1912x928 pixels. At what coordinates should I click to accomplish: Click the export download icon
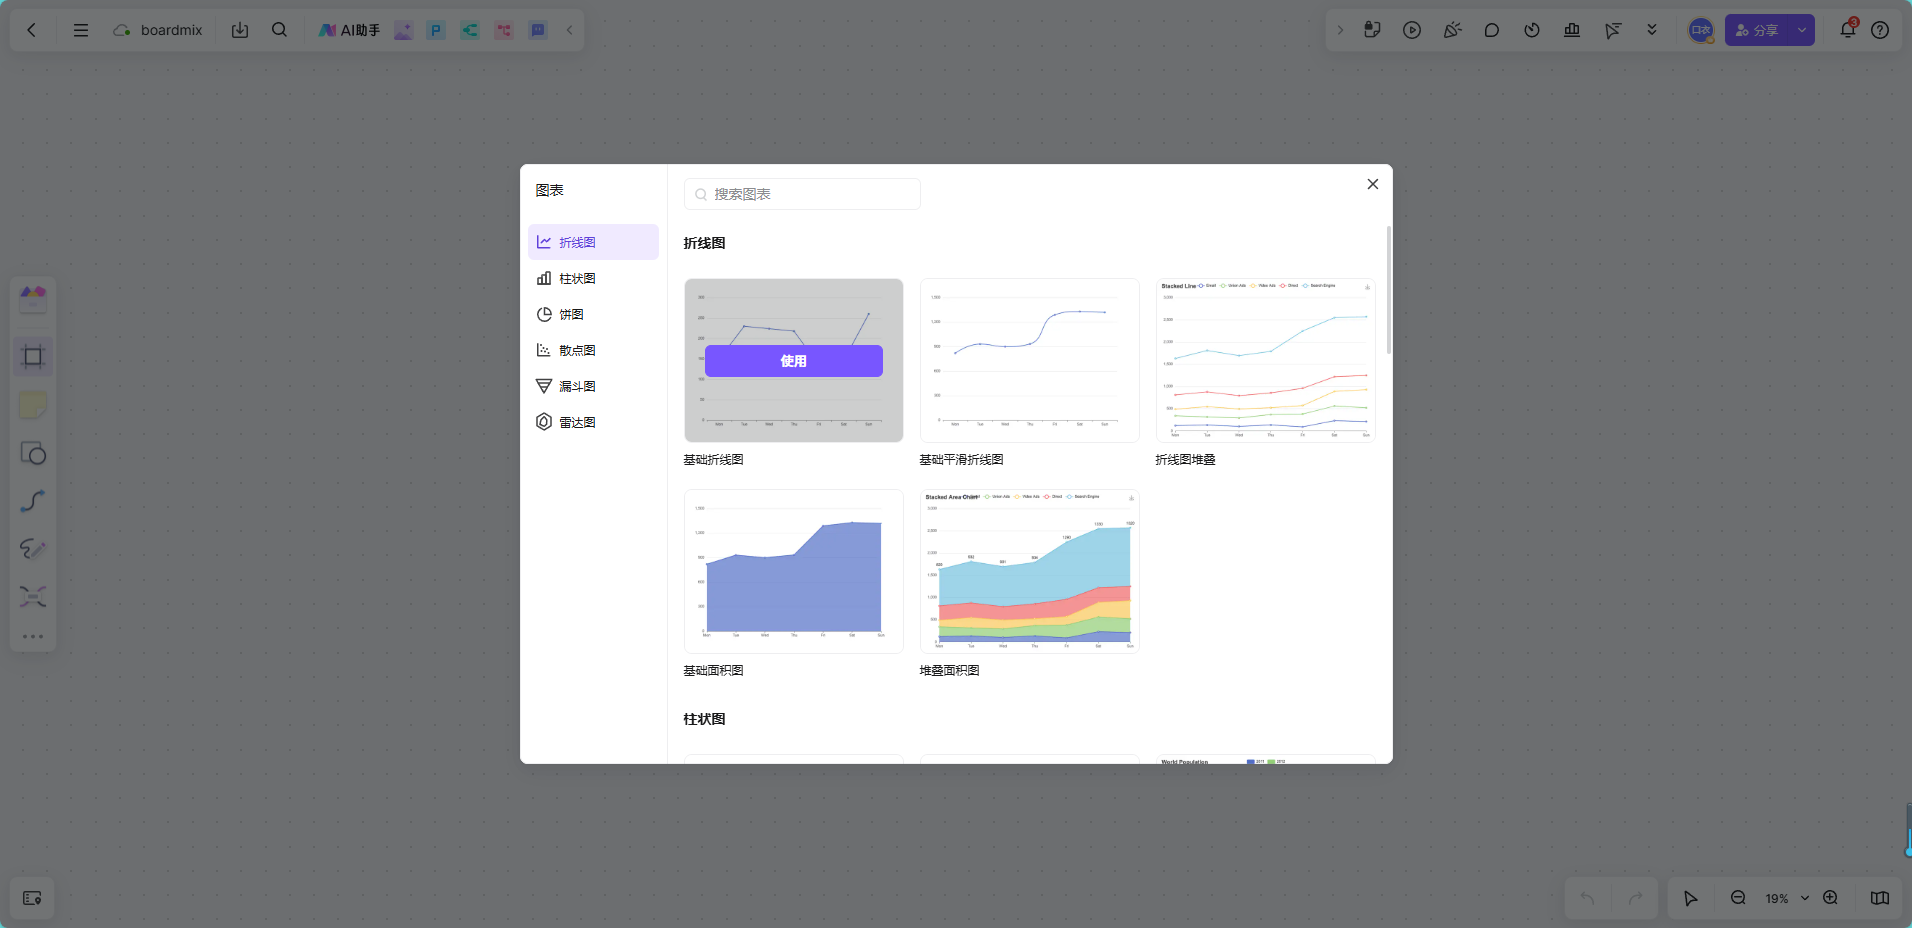[240, 30]
